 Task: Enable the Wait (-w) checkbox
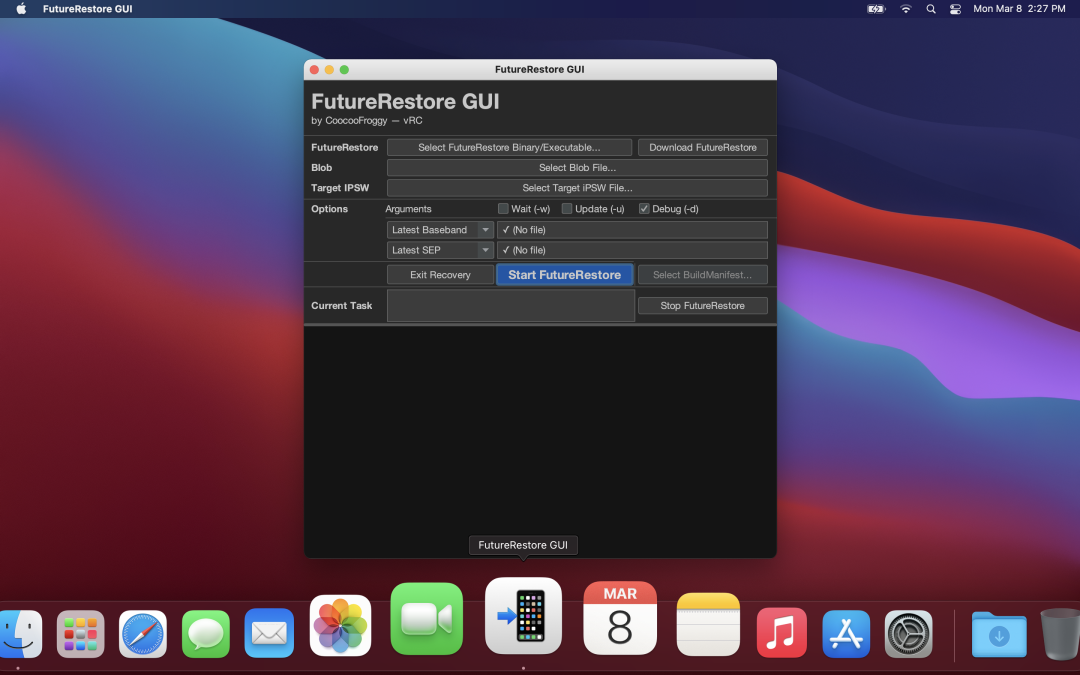pos(503,209)
